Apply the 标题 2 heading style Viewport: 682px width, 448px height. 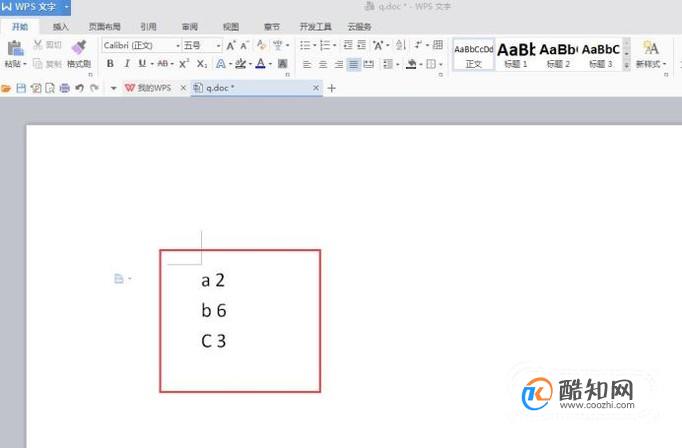558,55
